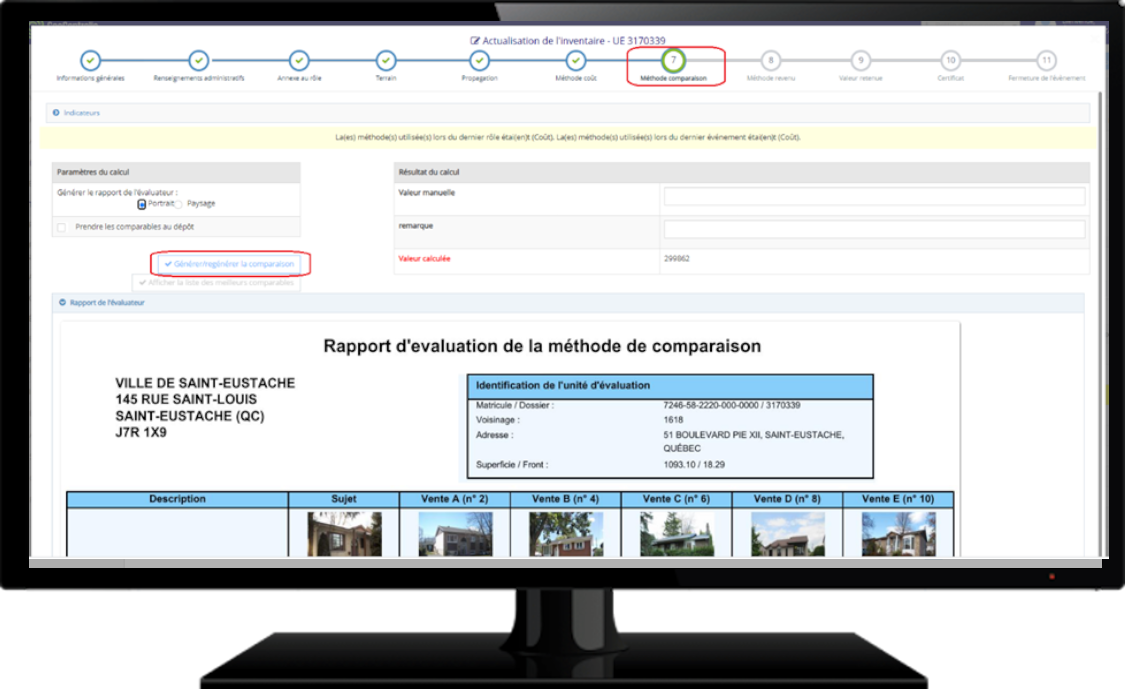Viewport: 1125px width, 689px height.
Task: Open the Vente E (n° 10) photo
Action: click(x=898, y=534)
